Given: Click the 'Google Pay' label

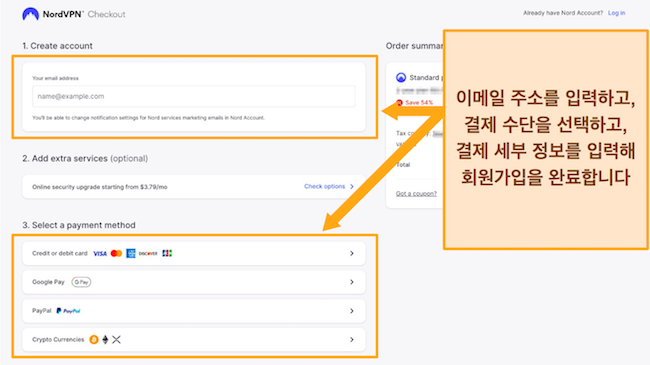Looking at the screenshot, I should click(x=49, y=282).
